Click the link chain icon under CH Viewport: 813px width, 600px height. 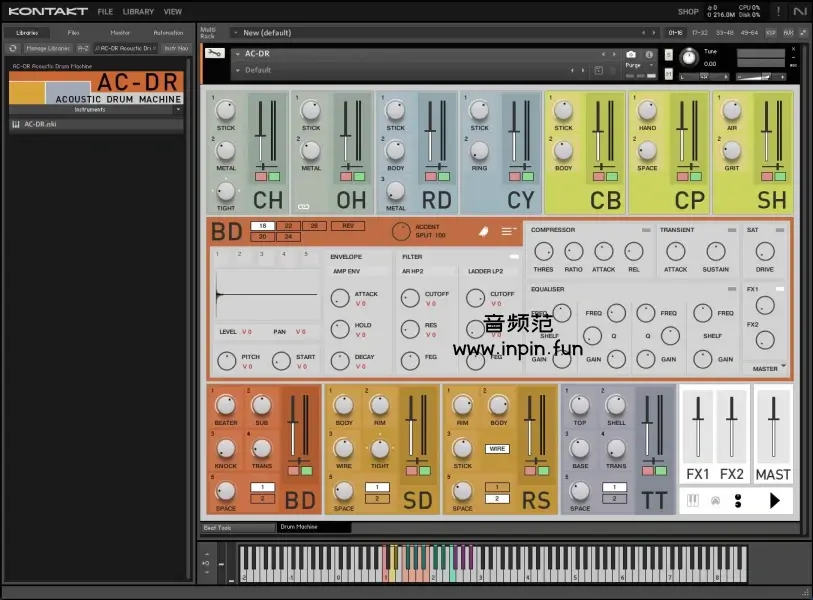pyautogui.click(x=304, y=206)
